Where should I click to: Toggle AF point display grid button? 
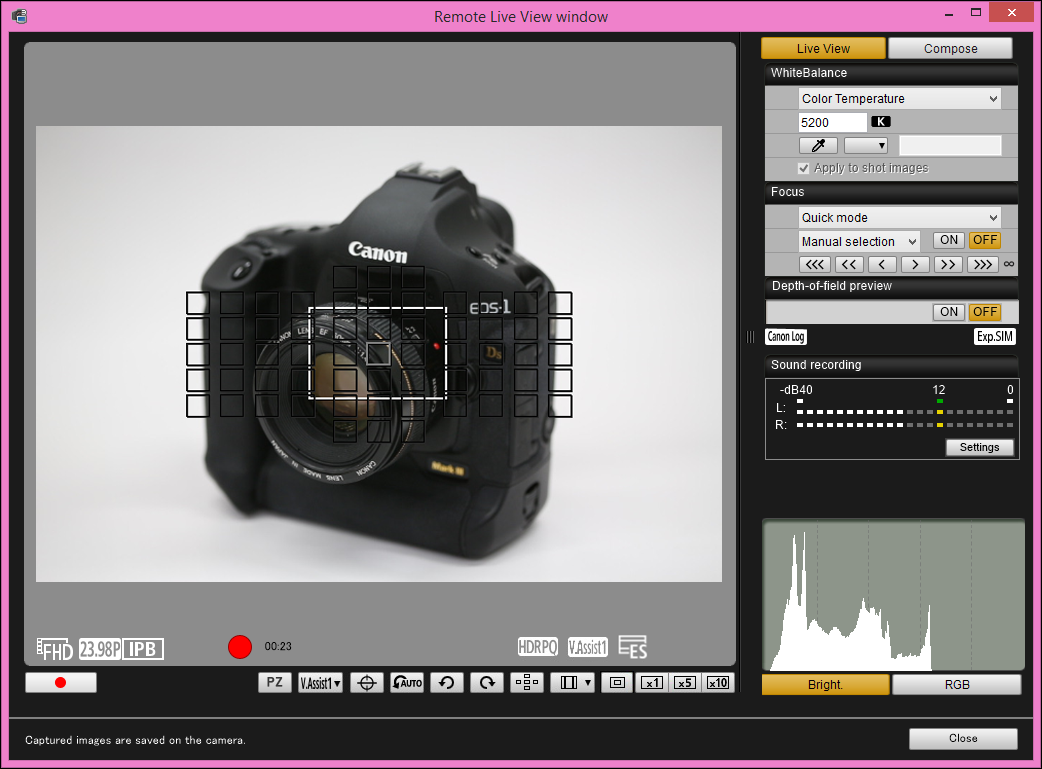pyautogui.click(x=527, y=683)
